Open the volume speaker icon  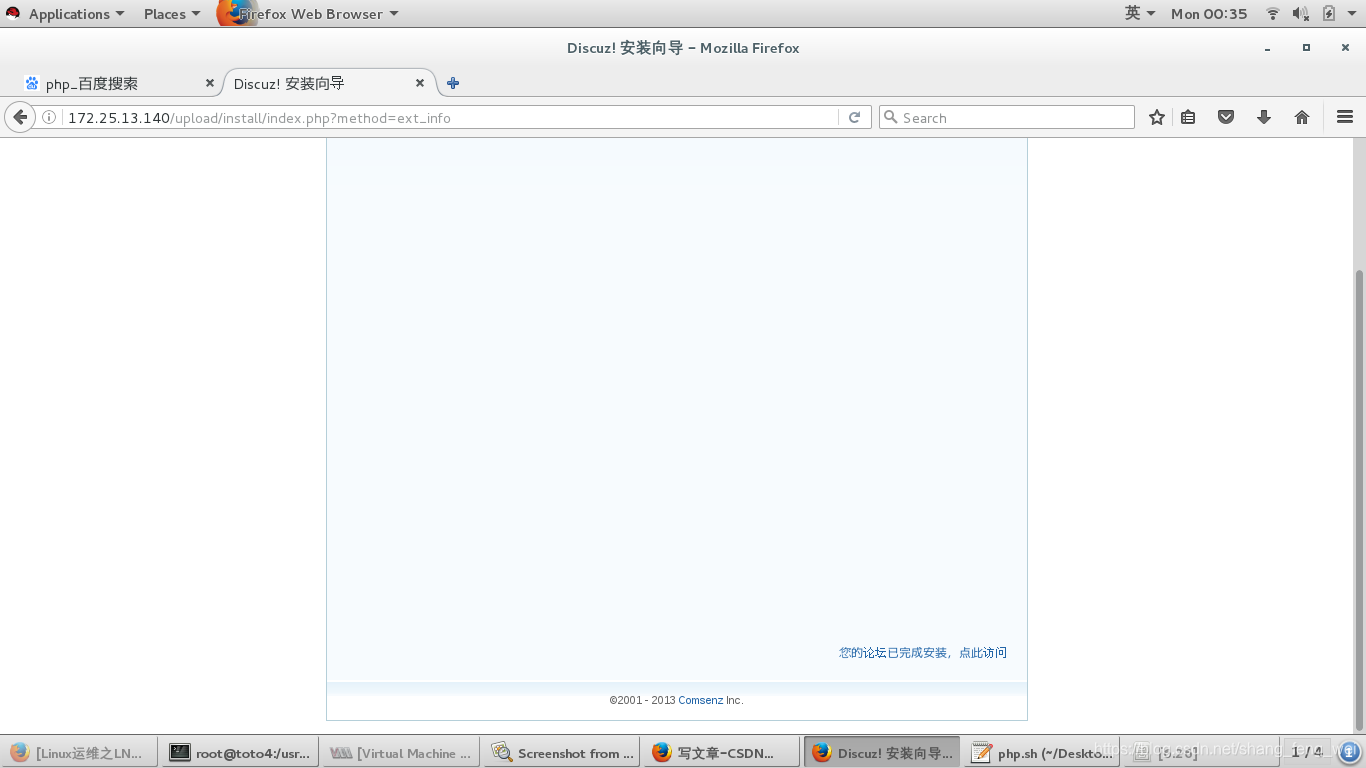[x=1300, y=14]
